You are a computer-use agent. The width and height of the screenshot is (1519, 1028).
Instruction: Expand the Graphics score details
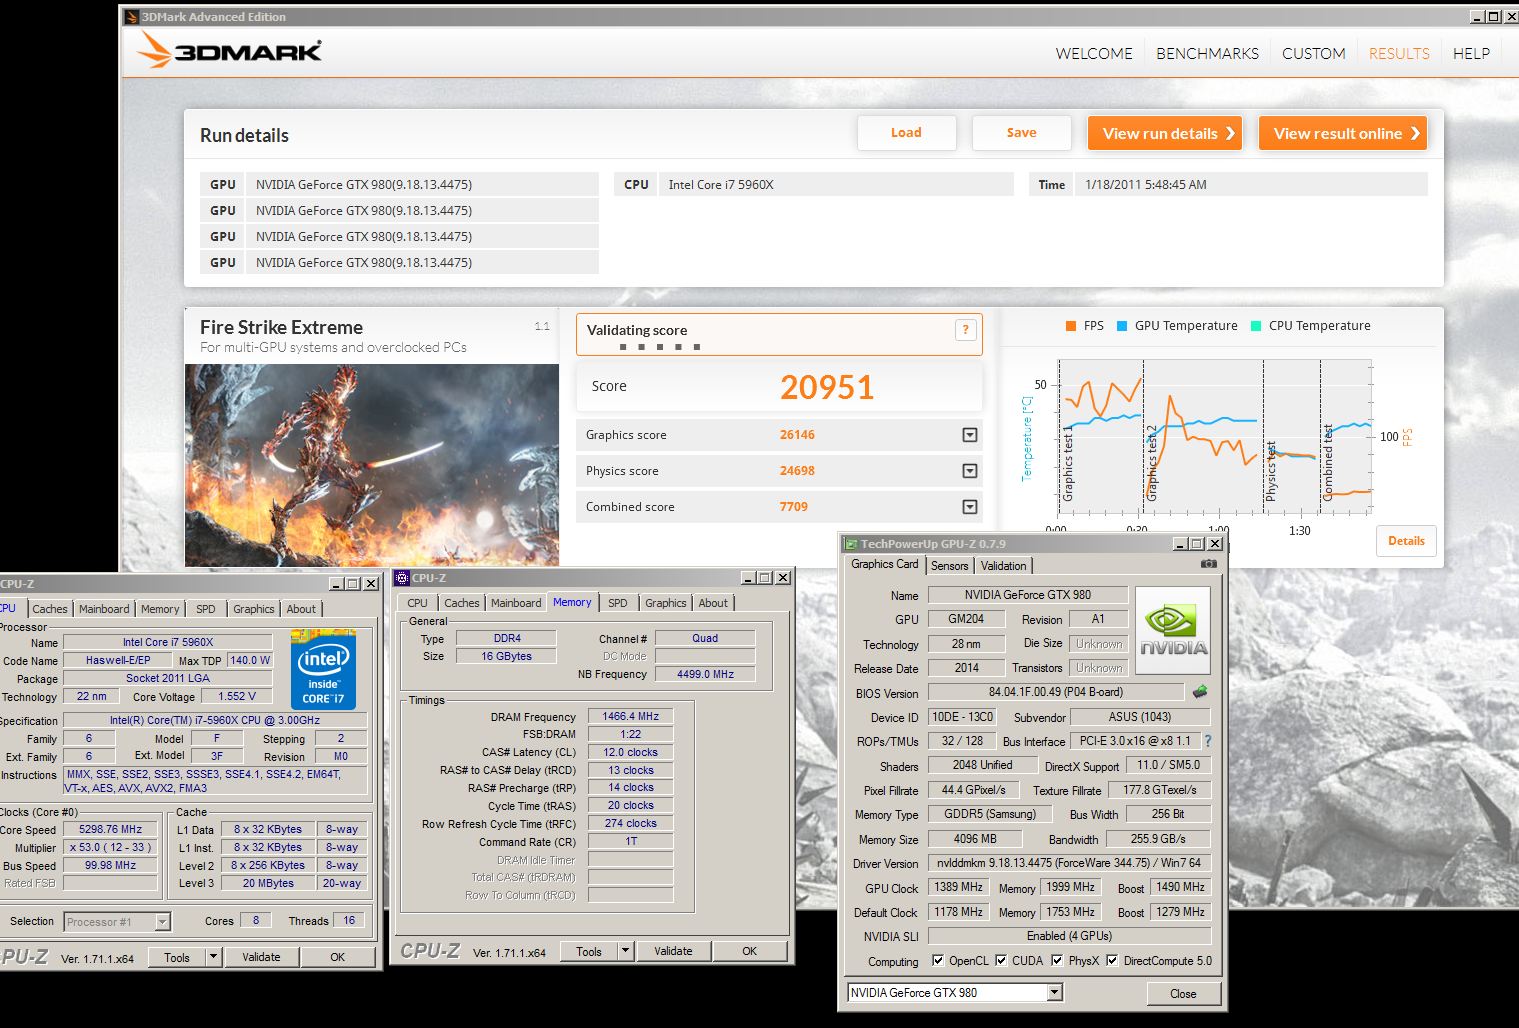pyautogui.click(x=969, y=435)
